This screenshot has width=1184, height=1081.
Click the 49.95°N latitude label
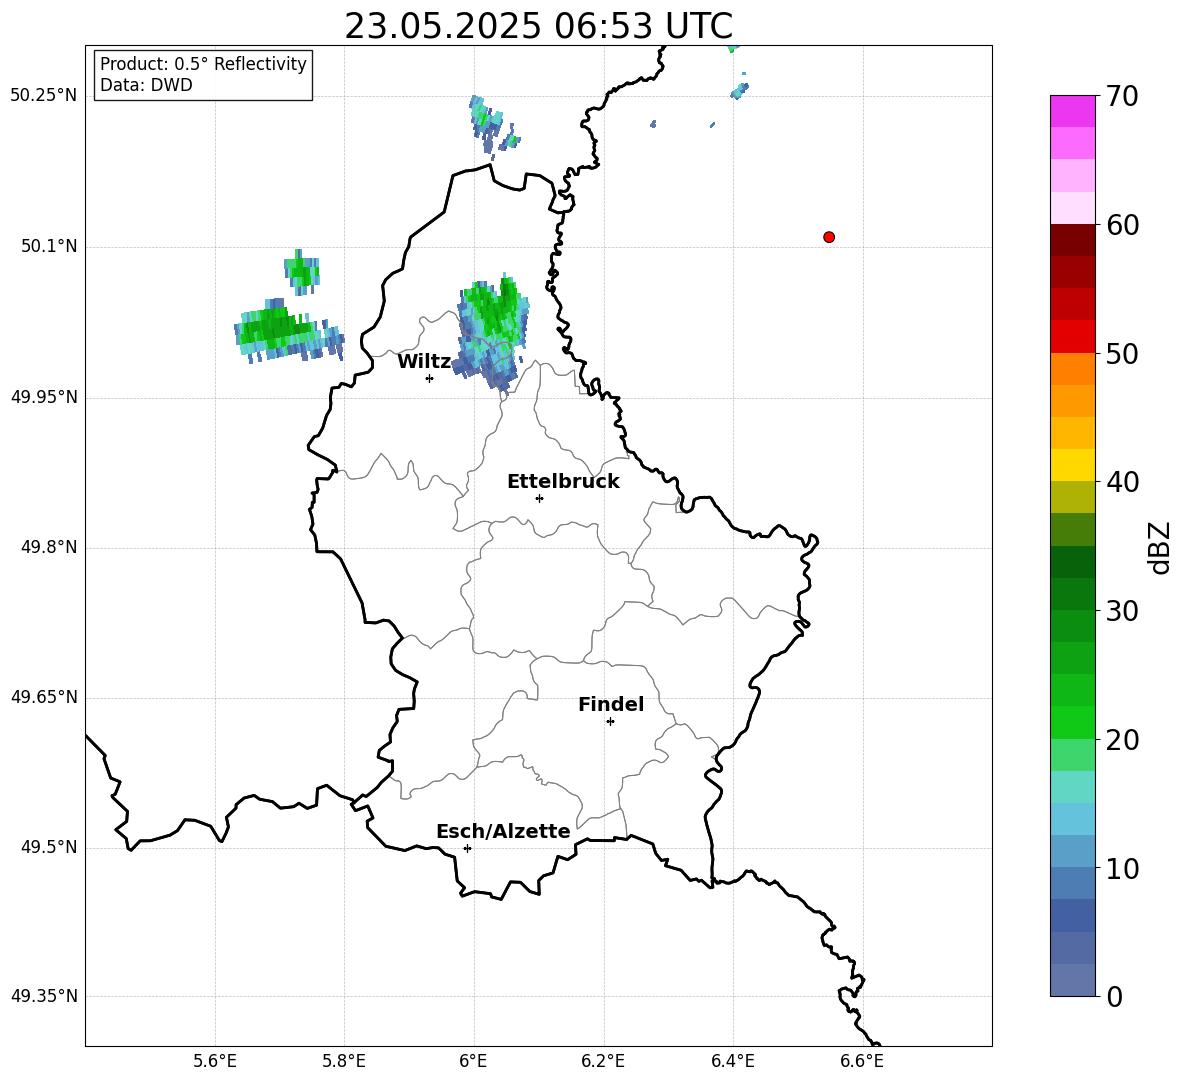(x=44, y=396)
